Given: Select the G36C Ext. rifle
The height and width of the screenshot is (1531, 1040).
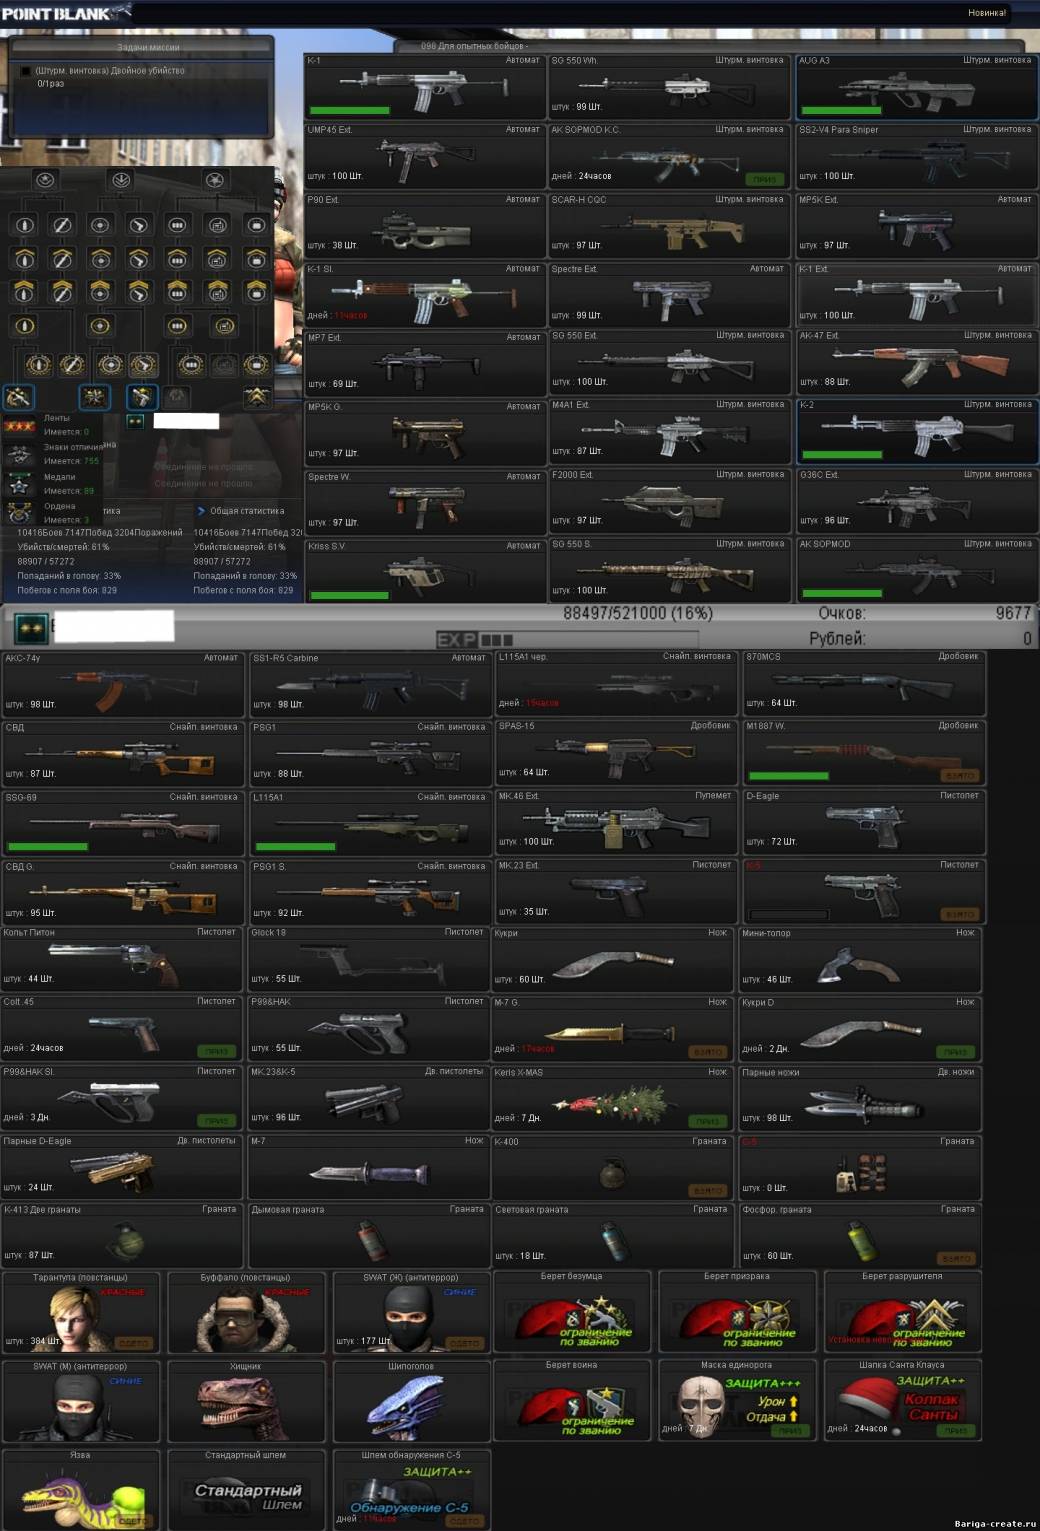Looking at the screenshot, I should (916, 502).
